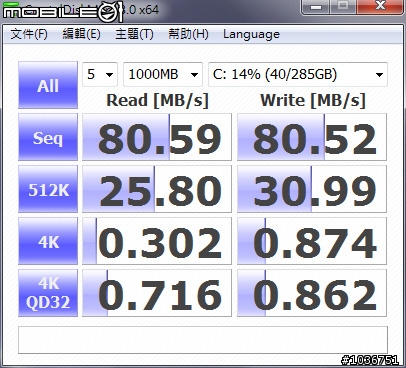Expand the 1000MB test size dropdown
This screenshot has width=406, height=368.
(163, 74)
